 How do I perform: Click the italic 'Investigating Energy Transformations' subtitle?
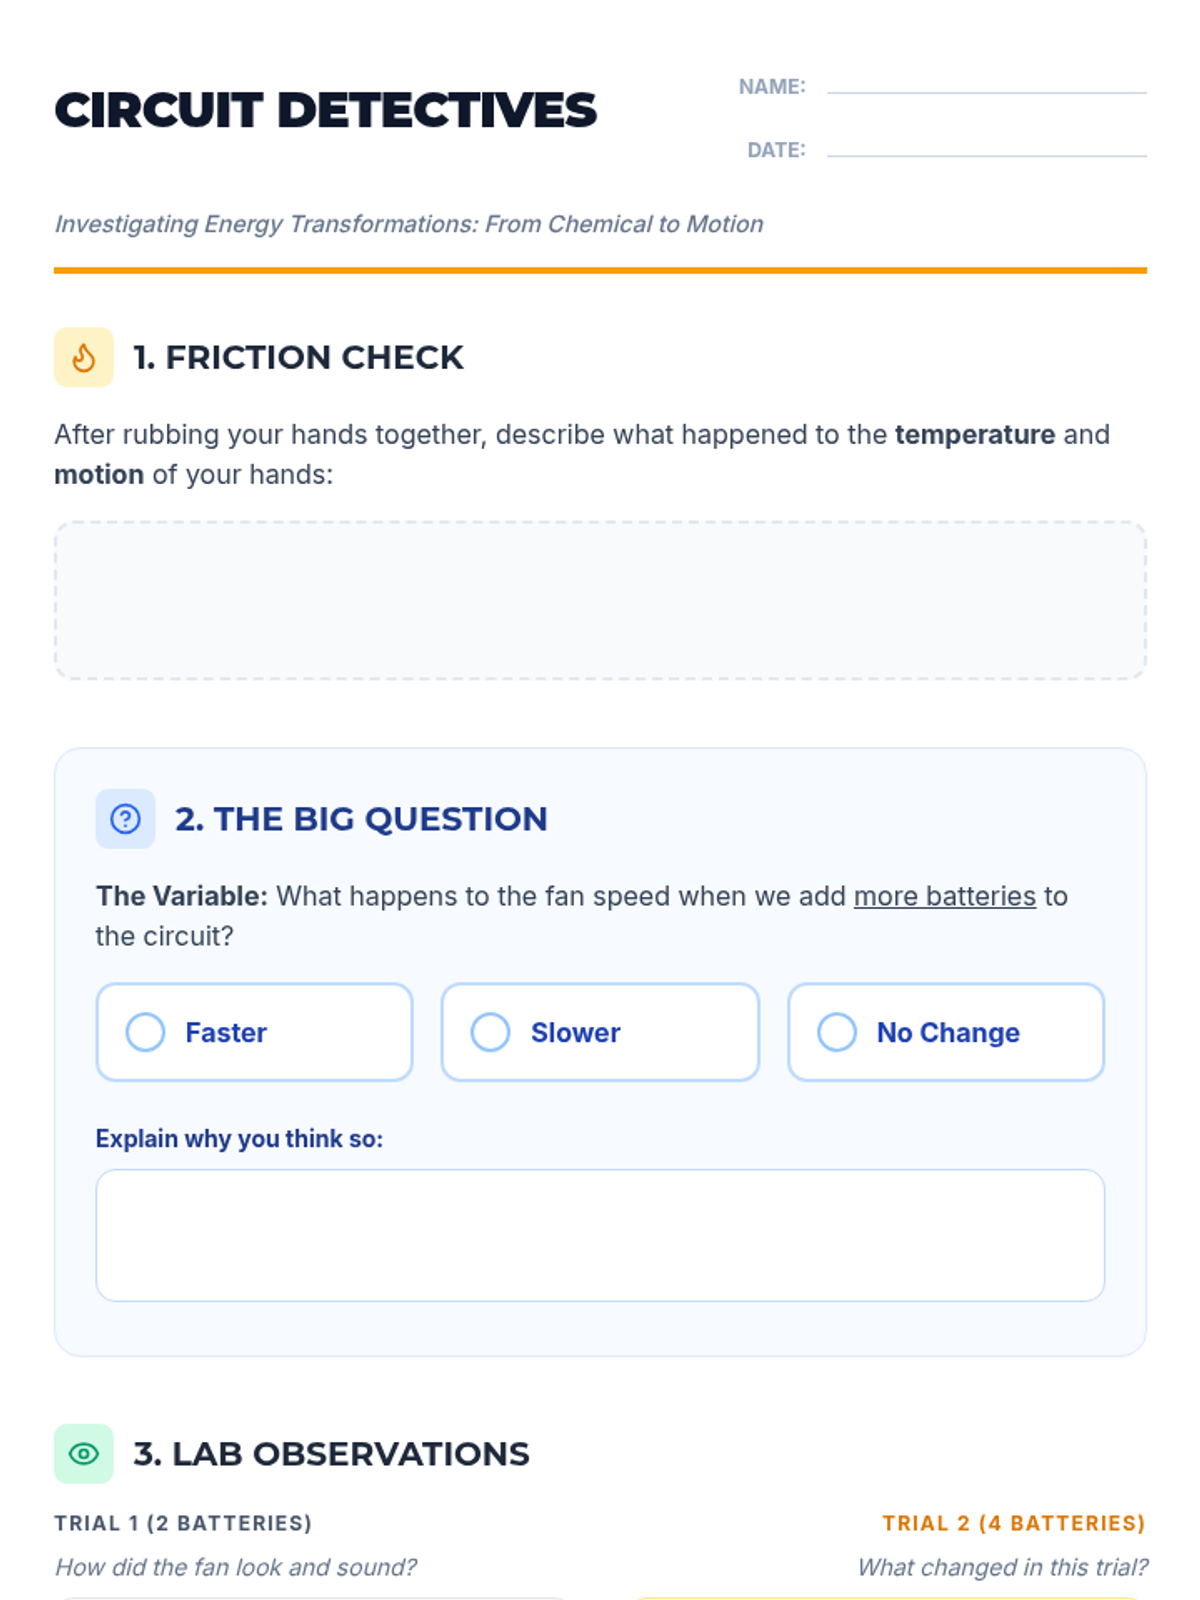click(408, 224)
